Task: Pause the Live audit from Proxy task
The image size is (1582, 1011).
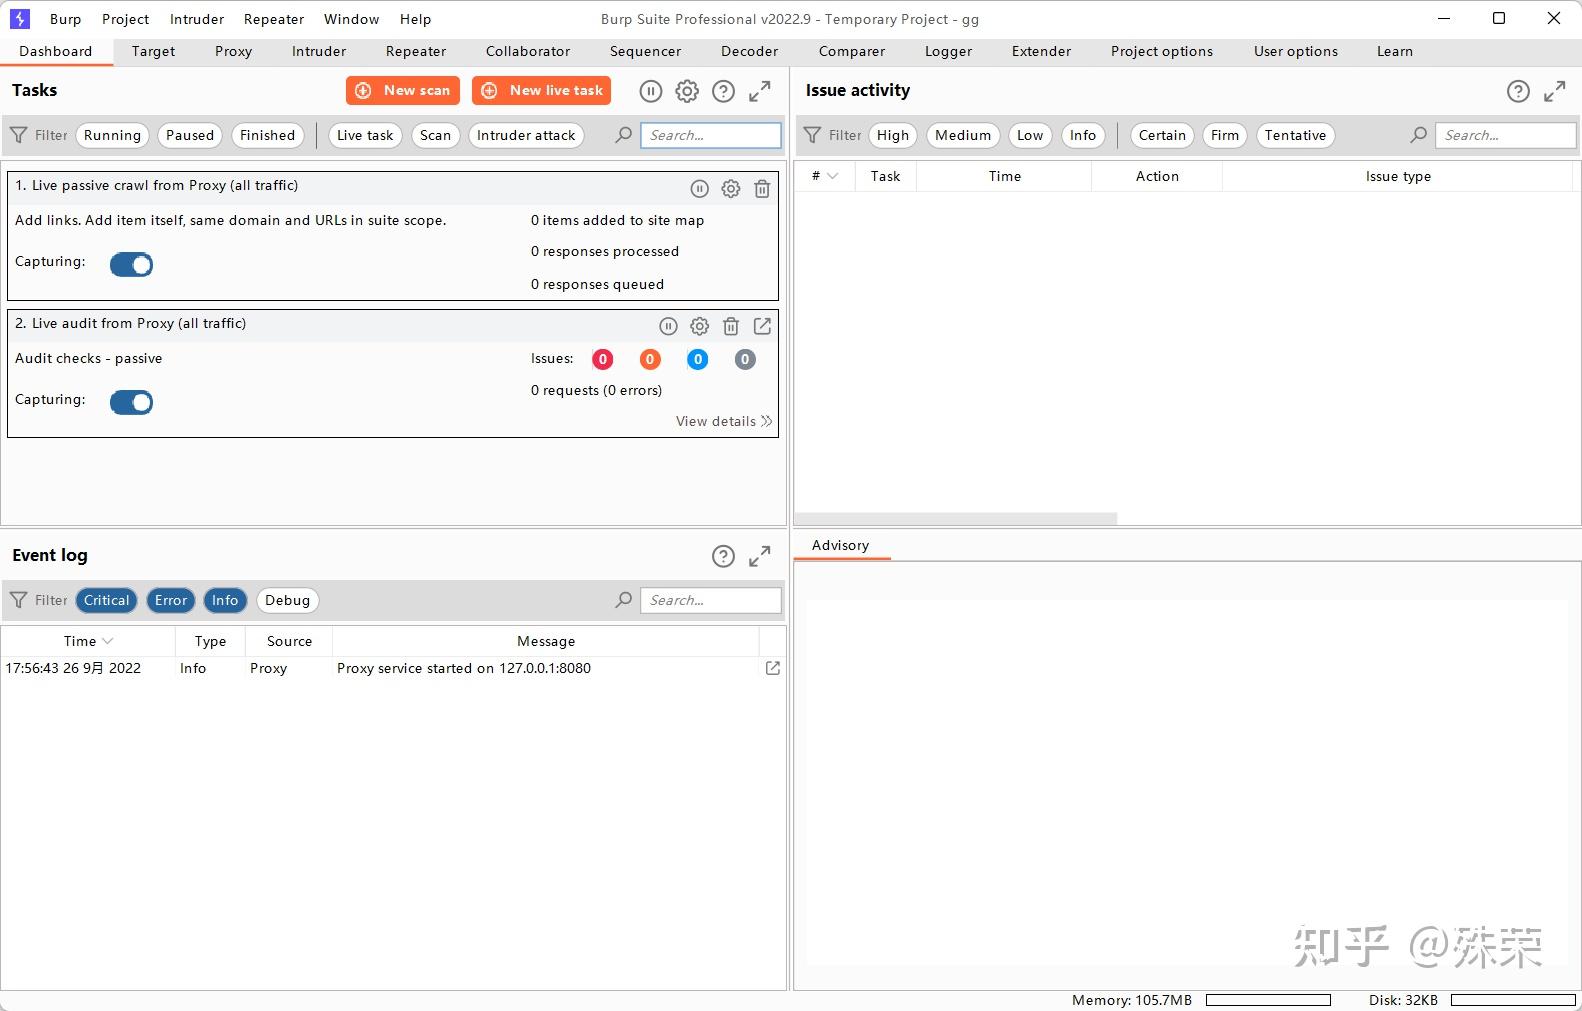Action: tap(668, 326)
